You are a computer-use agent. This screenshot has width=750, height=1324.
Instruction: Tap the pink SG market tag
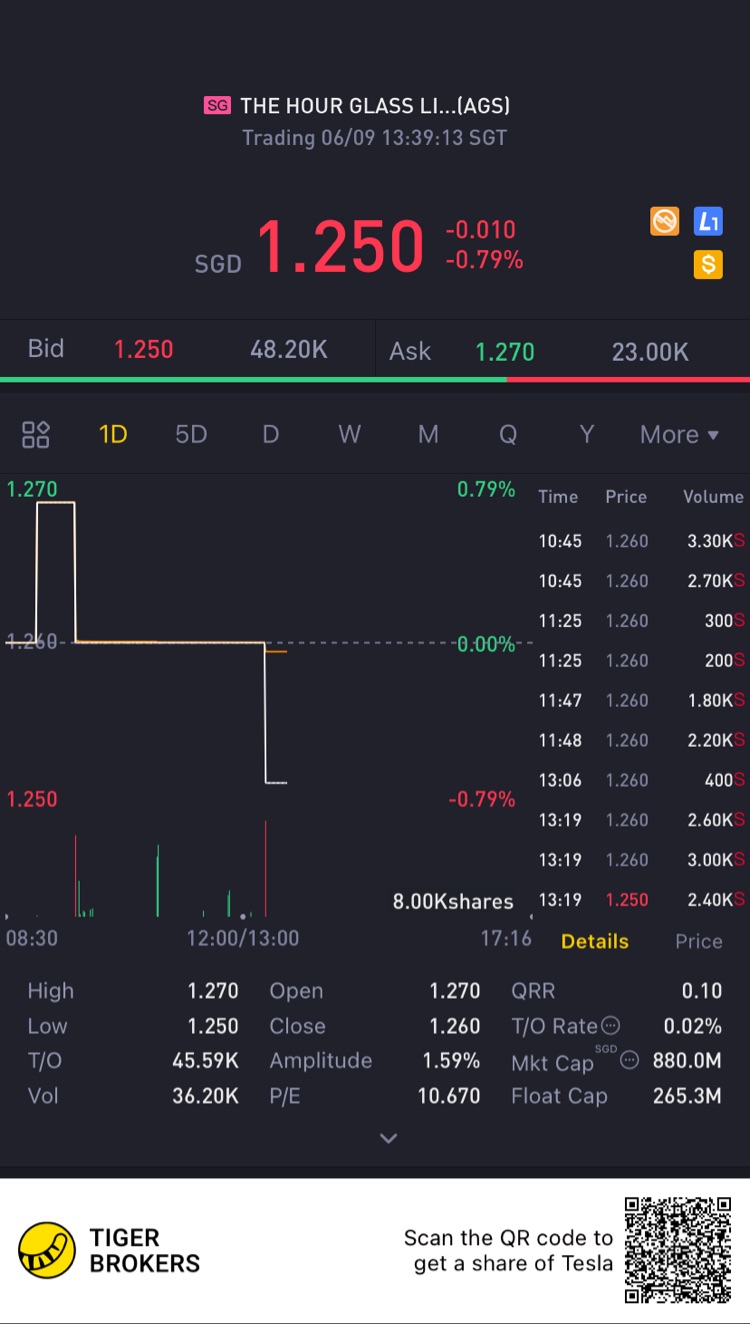pos(217,106)
